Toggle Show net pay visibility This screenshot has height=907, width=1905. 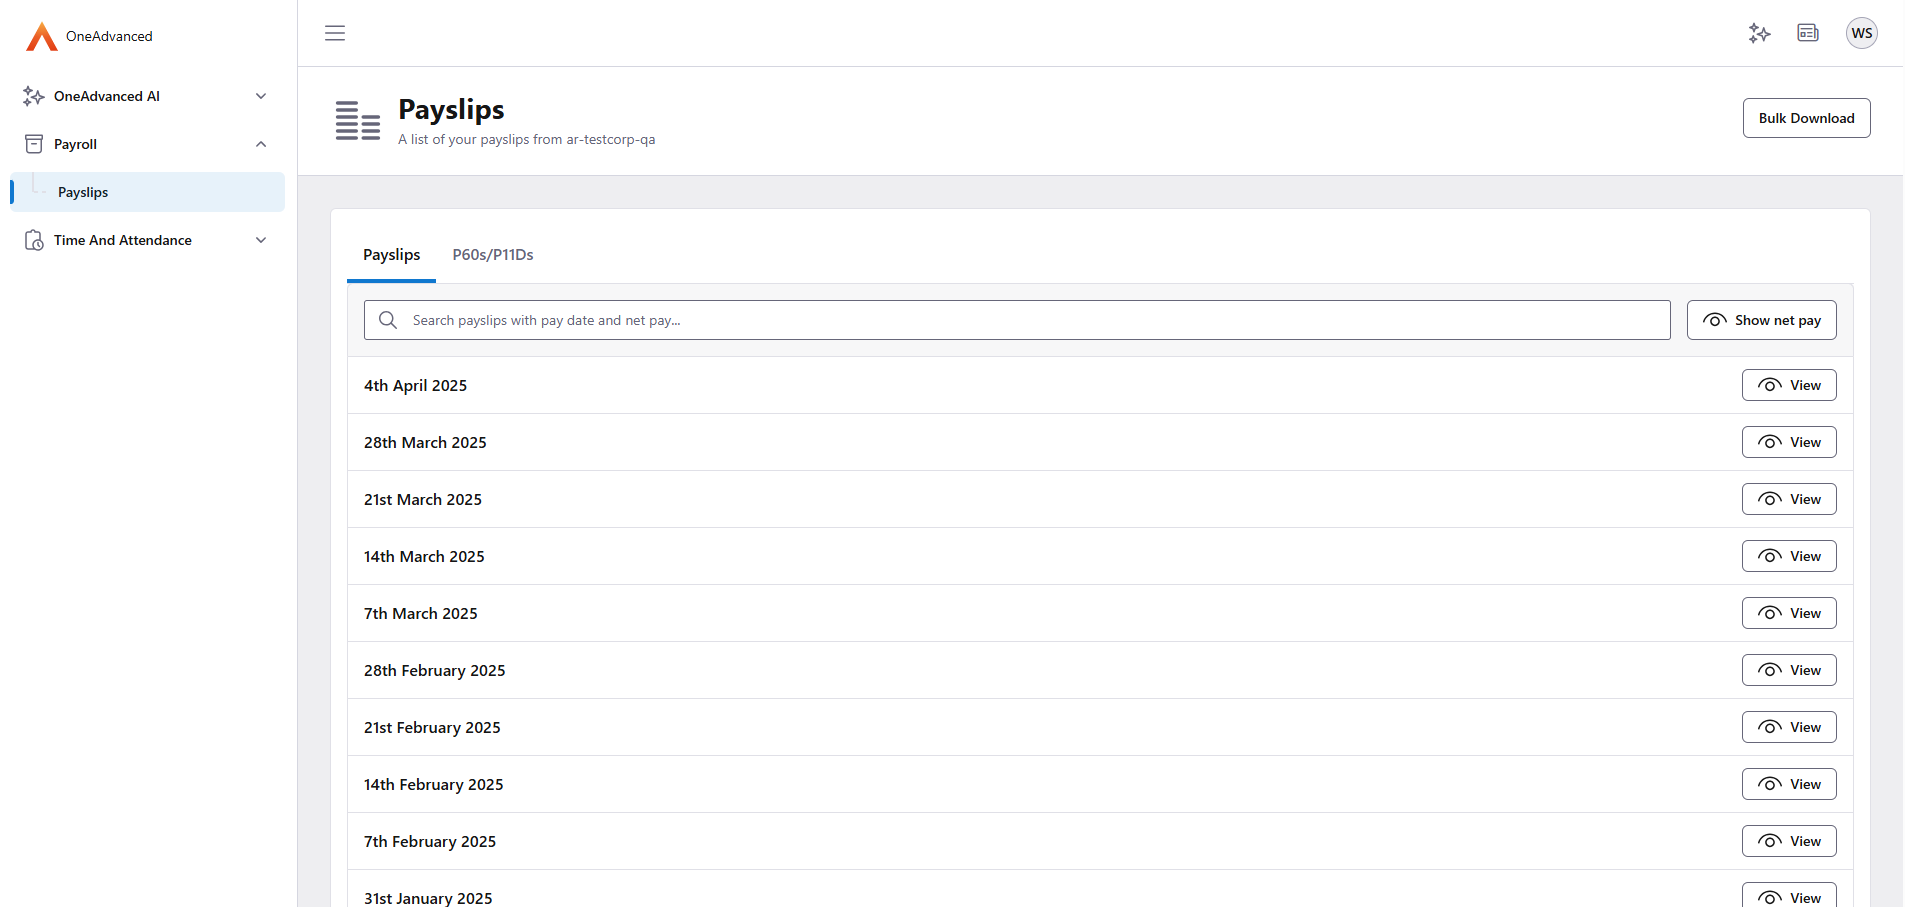1761,320
